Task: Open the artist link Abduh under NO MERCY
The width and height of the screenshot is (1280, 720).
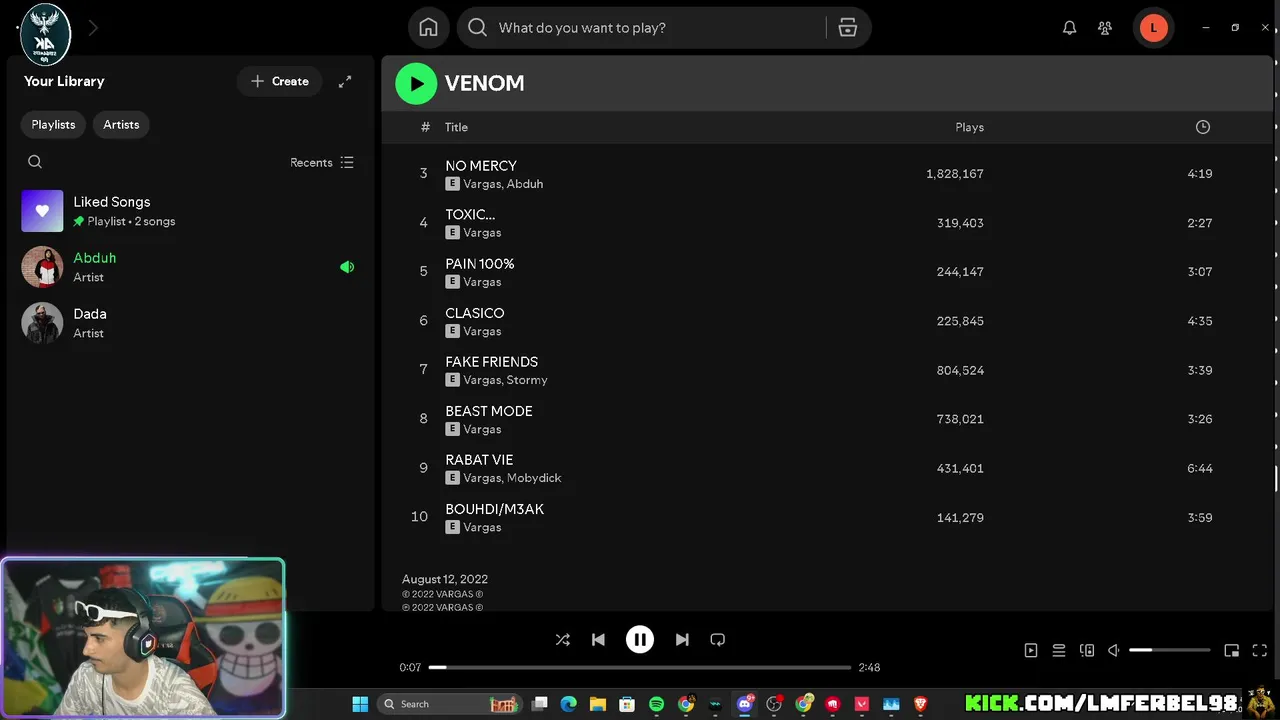Action: point(524,184)
